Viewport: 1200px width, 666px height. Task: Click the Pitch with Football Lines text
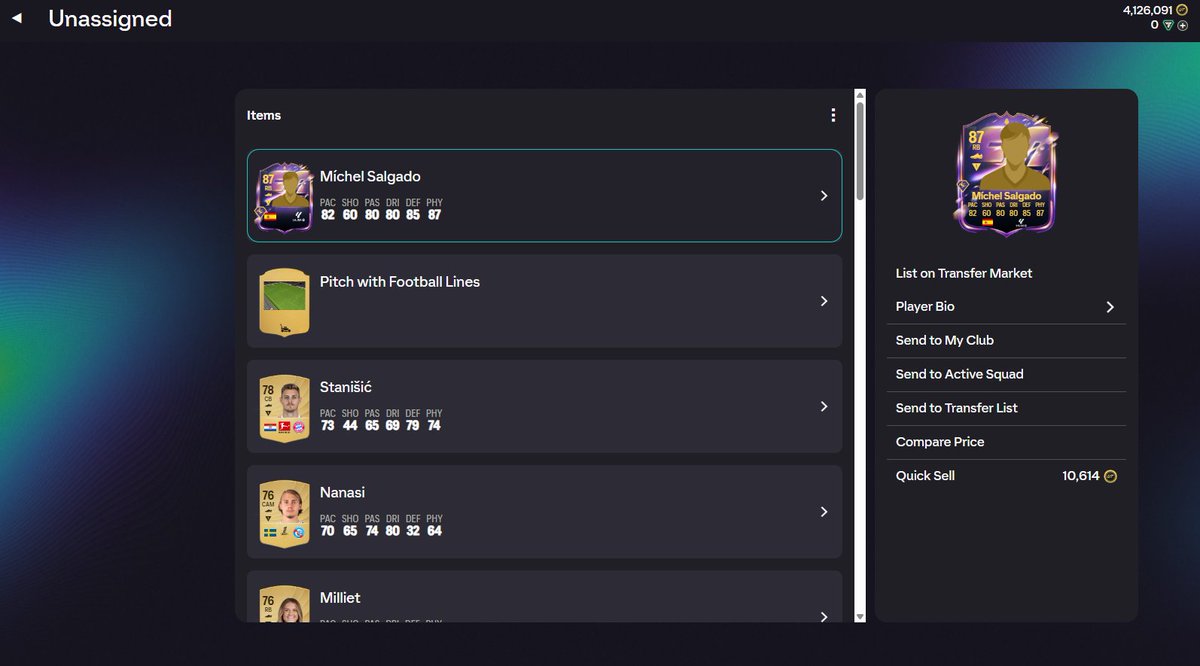(400, 282)
